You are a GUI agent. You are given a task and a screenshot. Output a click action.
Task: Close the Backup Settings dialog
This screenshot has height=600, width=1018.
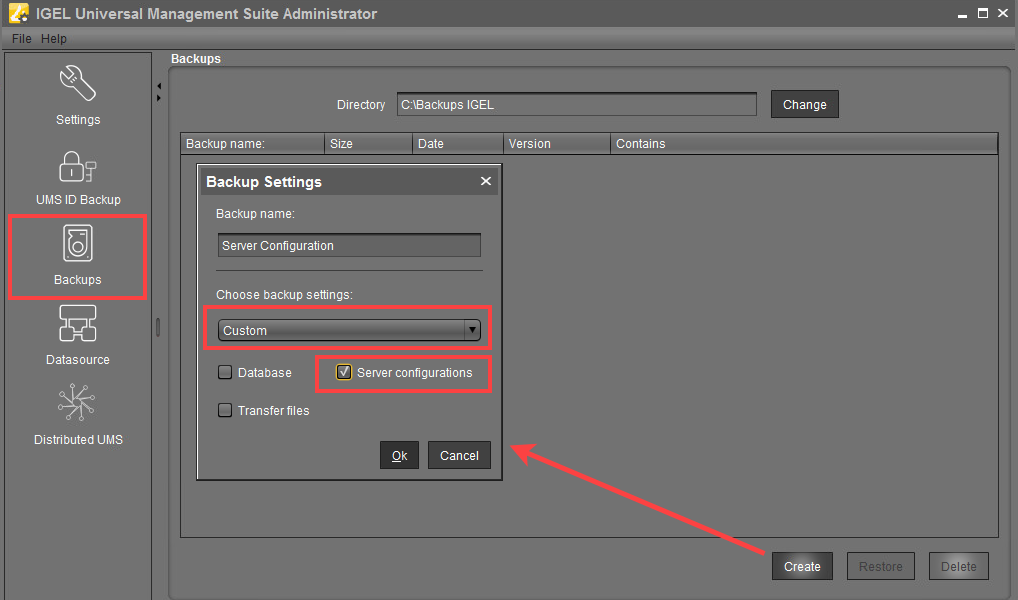coord(486,181)
